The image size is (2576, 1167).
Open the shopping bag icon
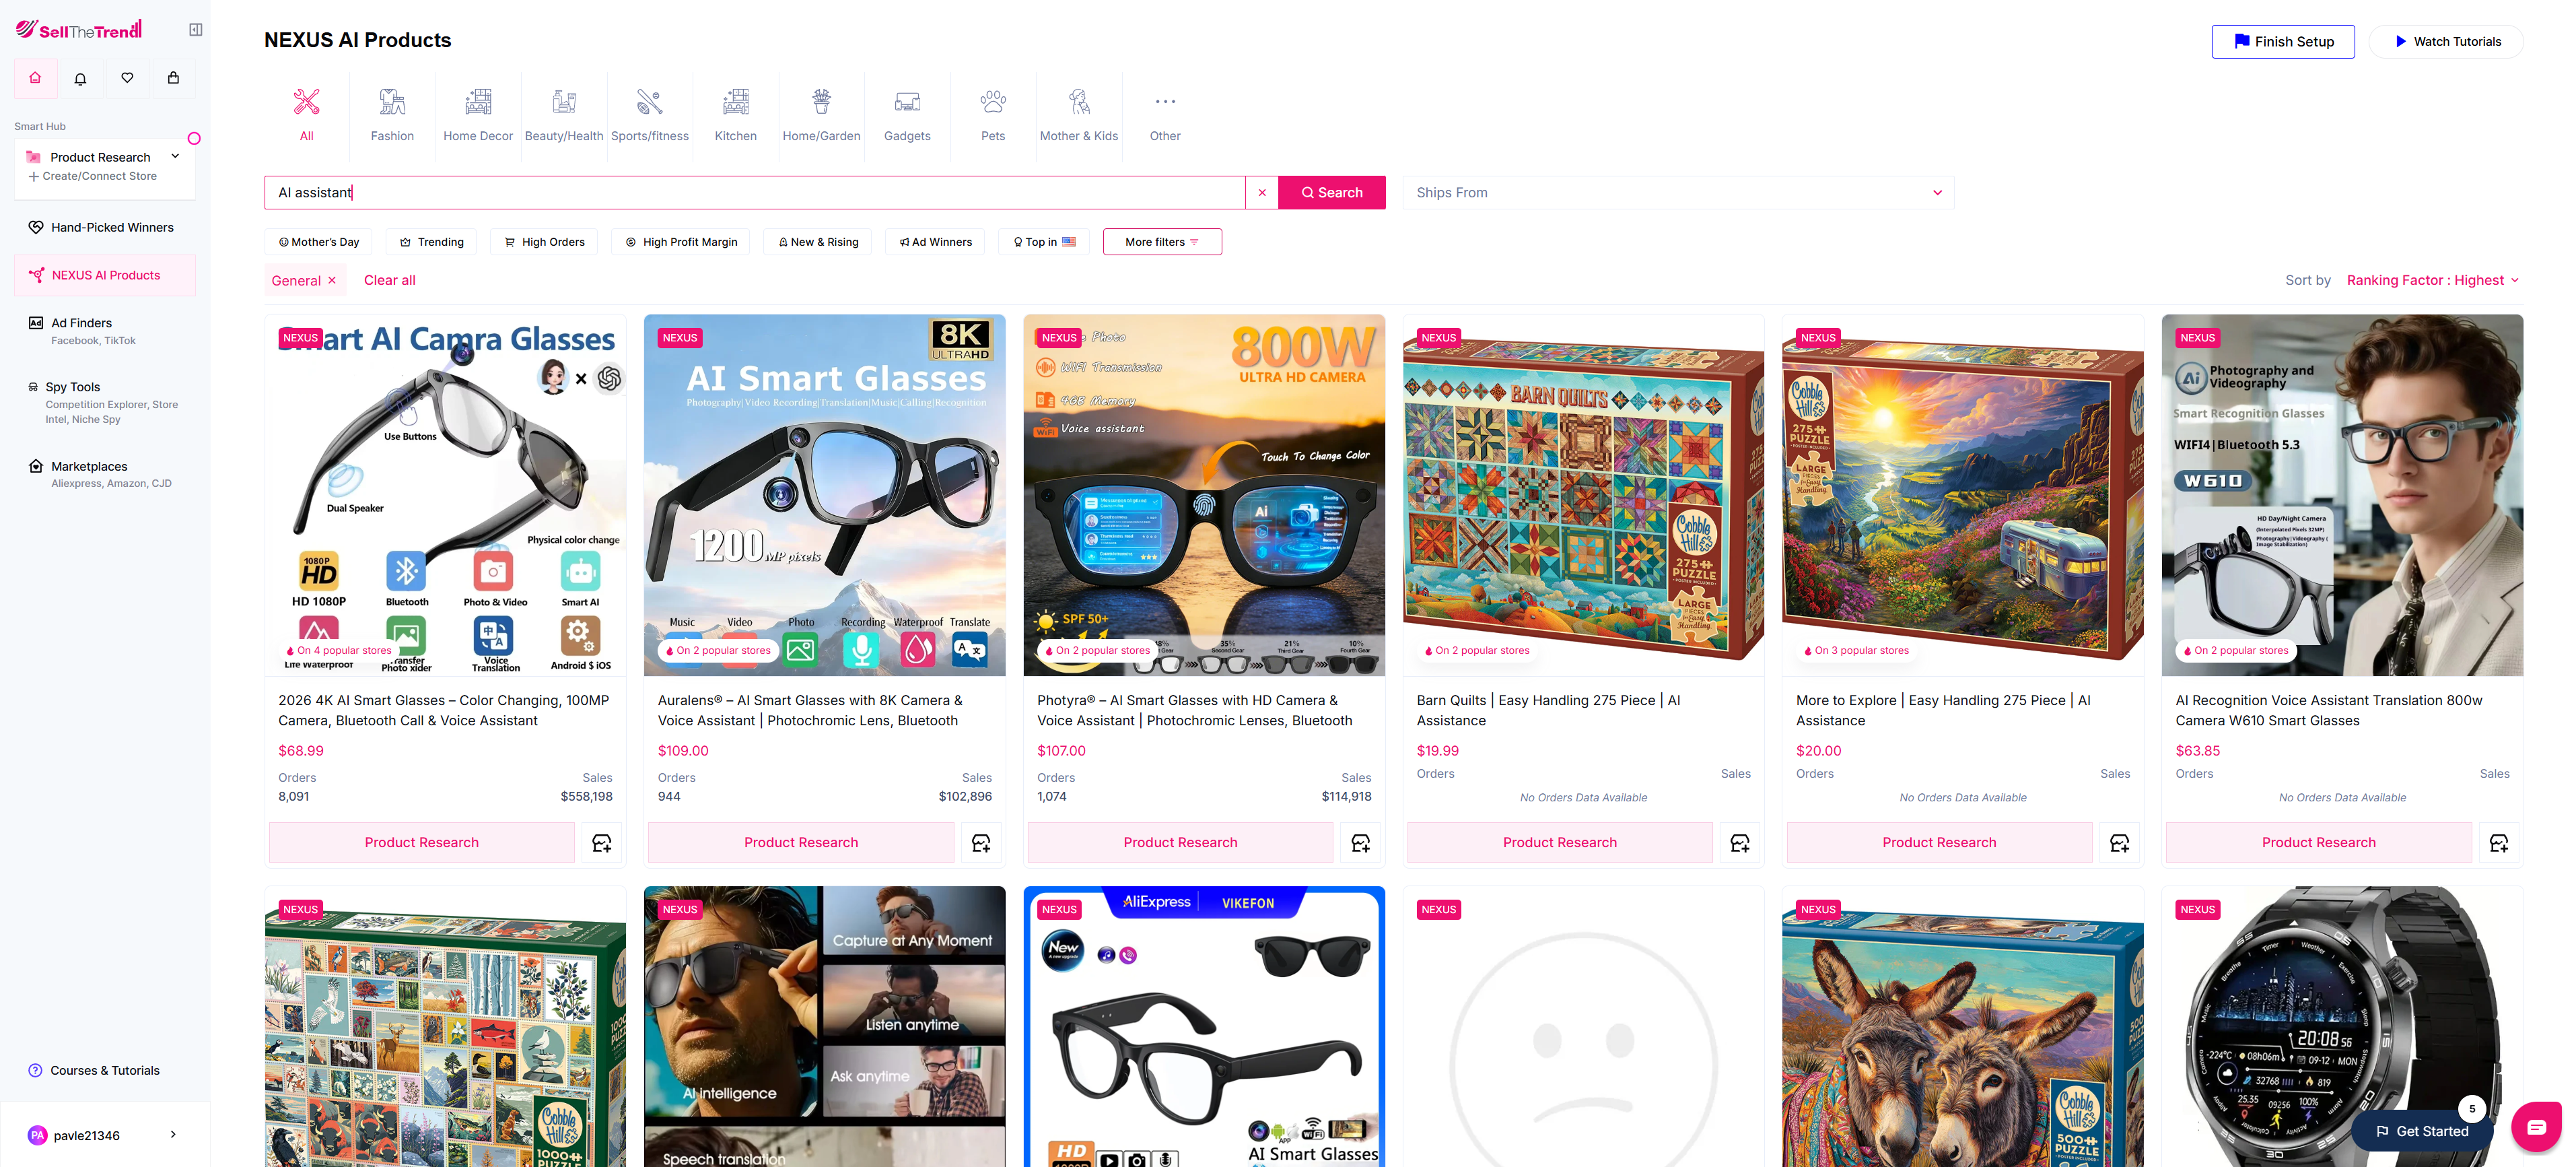pyautogui.click(x=173, y=78)
